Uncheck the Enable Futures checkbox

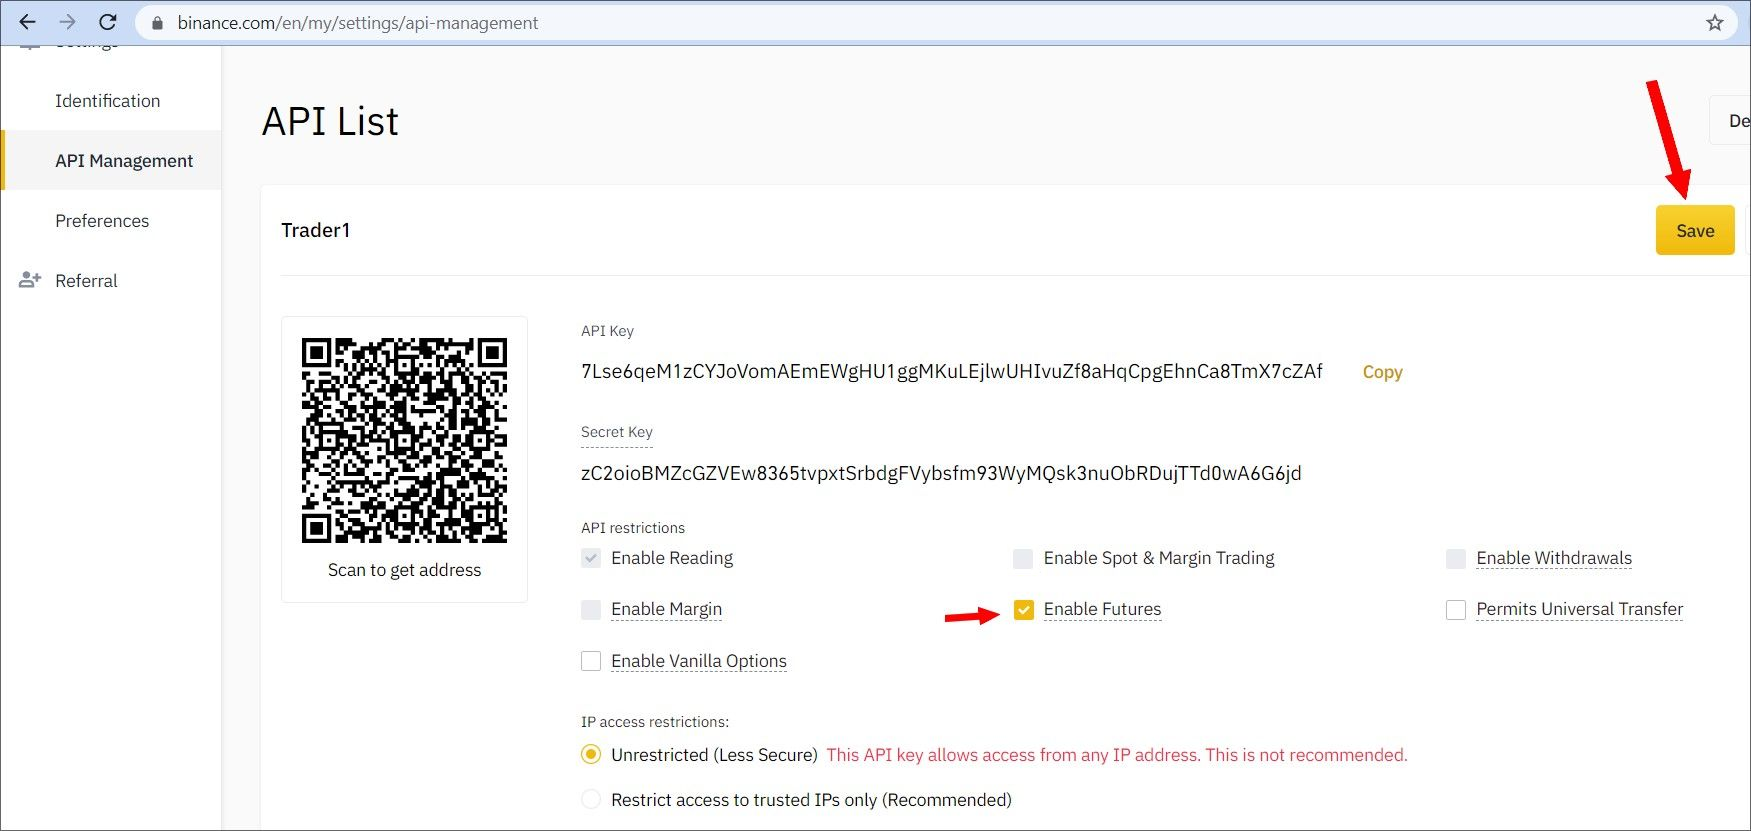click(1023, 610)
